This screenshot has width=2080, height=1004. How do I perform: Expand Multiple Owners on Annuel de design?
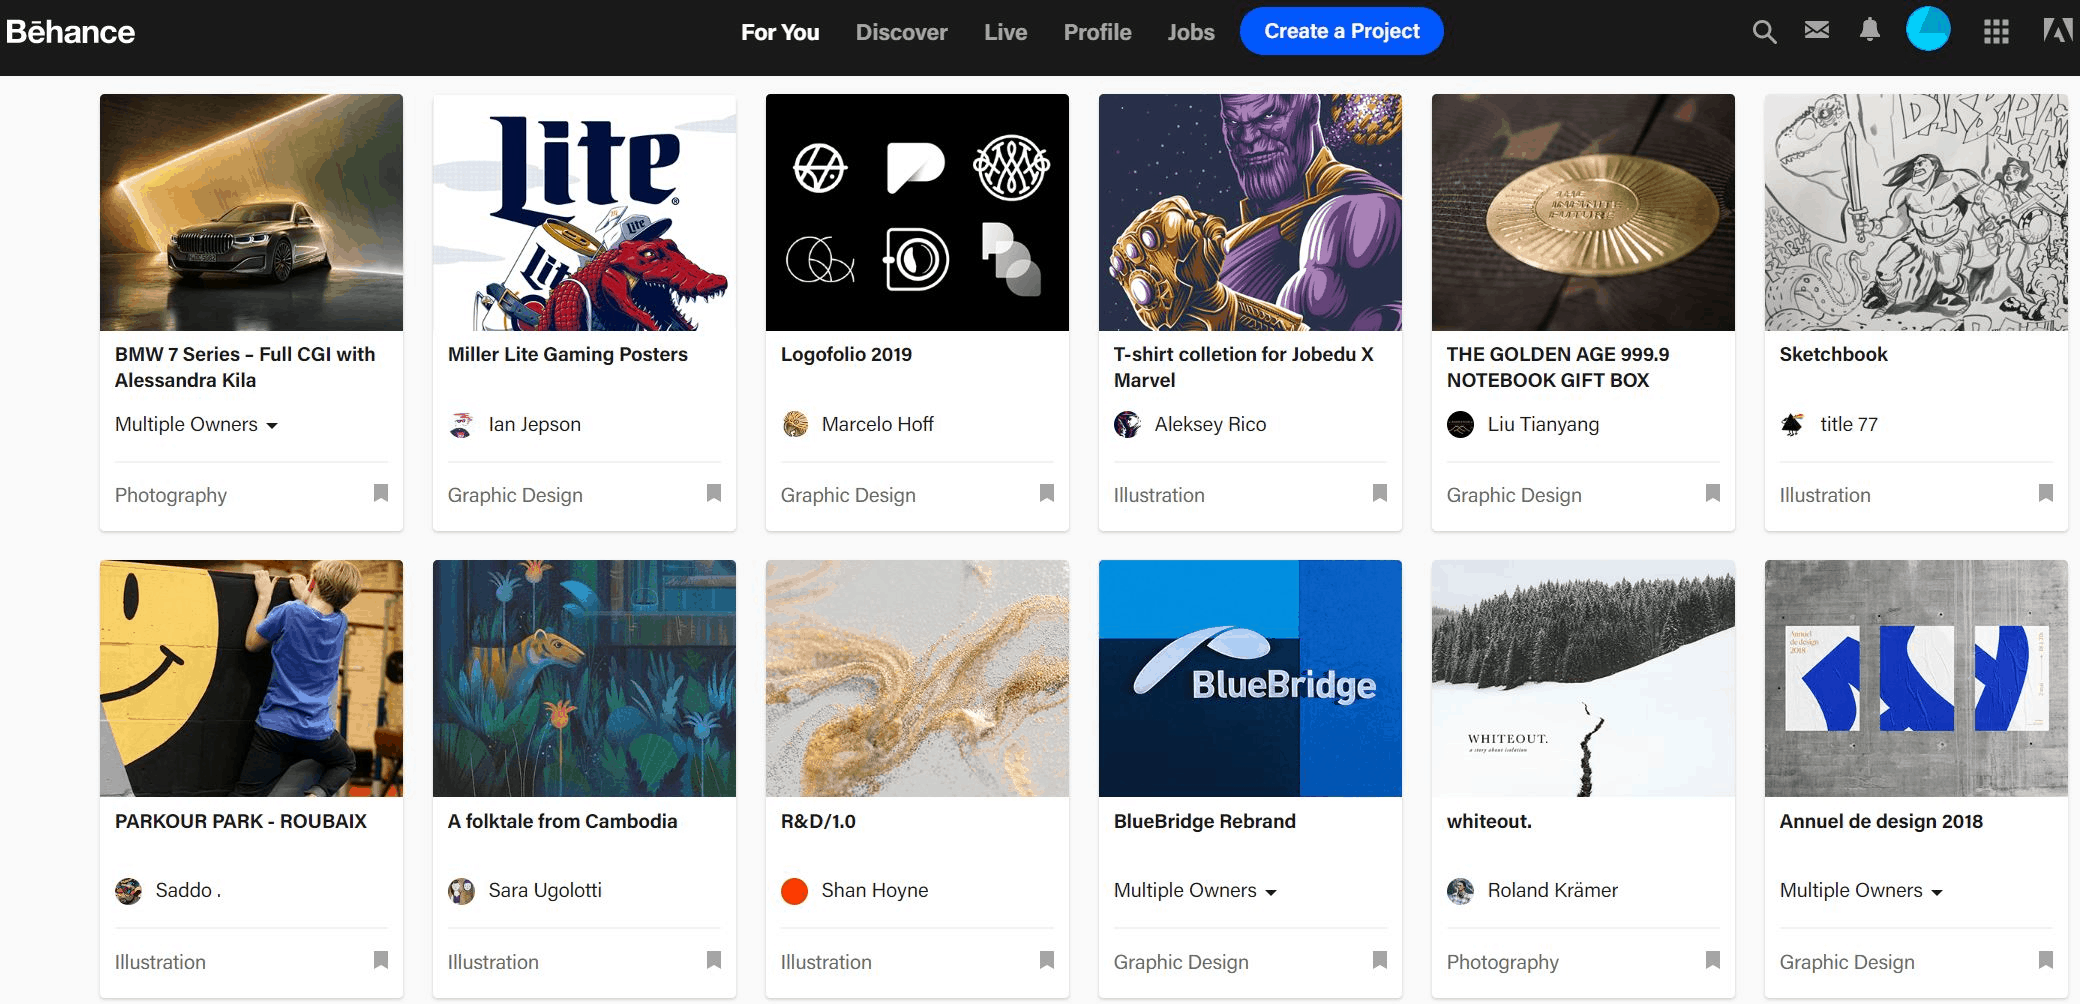point(1861,890)
